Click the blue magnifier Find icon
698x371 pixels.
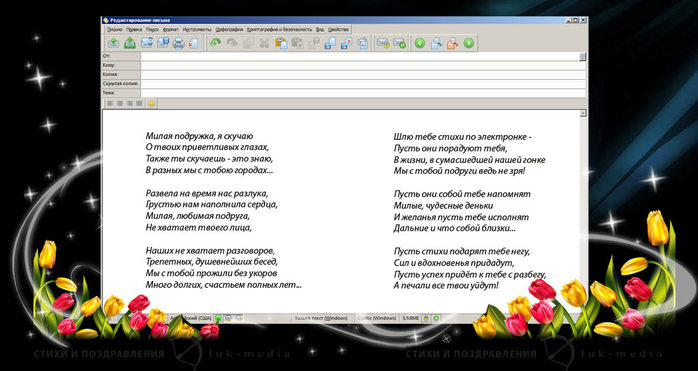pyautogui.click(x=436, y=43)
